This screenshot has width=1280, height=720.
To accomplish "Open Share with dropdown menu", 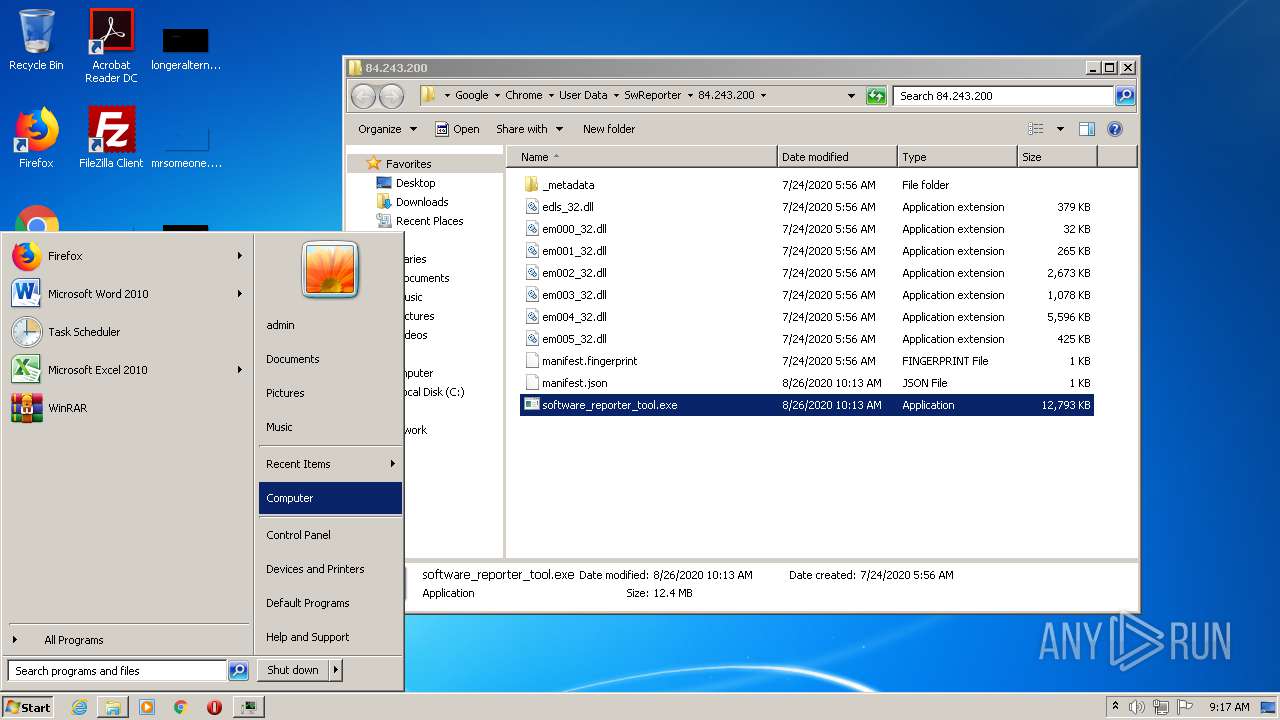I will coord(529,129).
